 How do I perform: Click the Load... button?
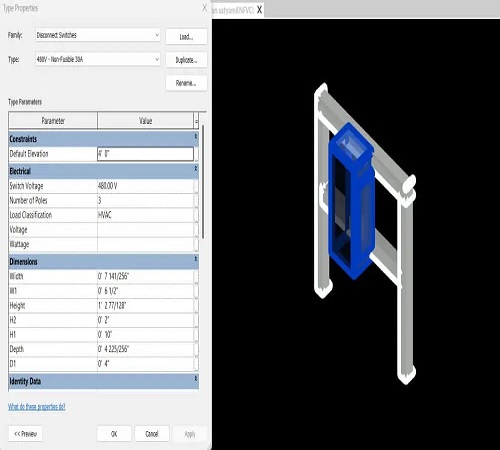pyautogui.click(x=186, y=36)
